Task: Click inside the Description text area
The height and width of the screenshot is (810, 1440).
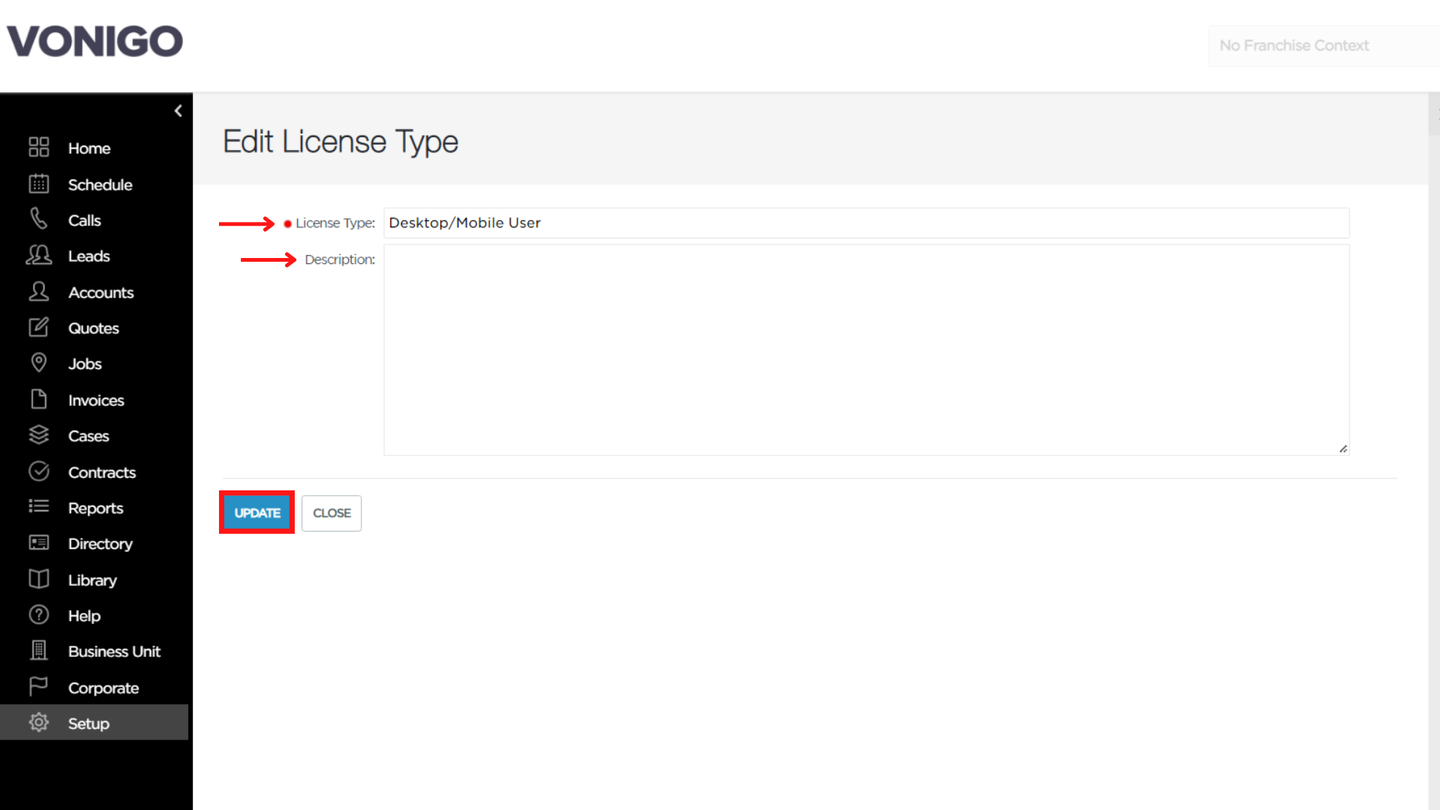Action: pyautogui.click(x=866, y=350)
